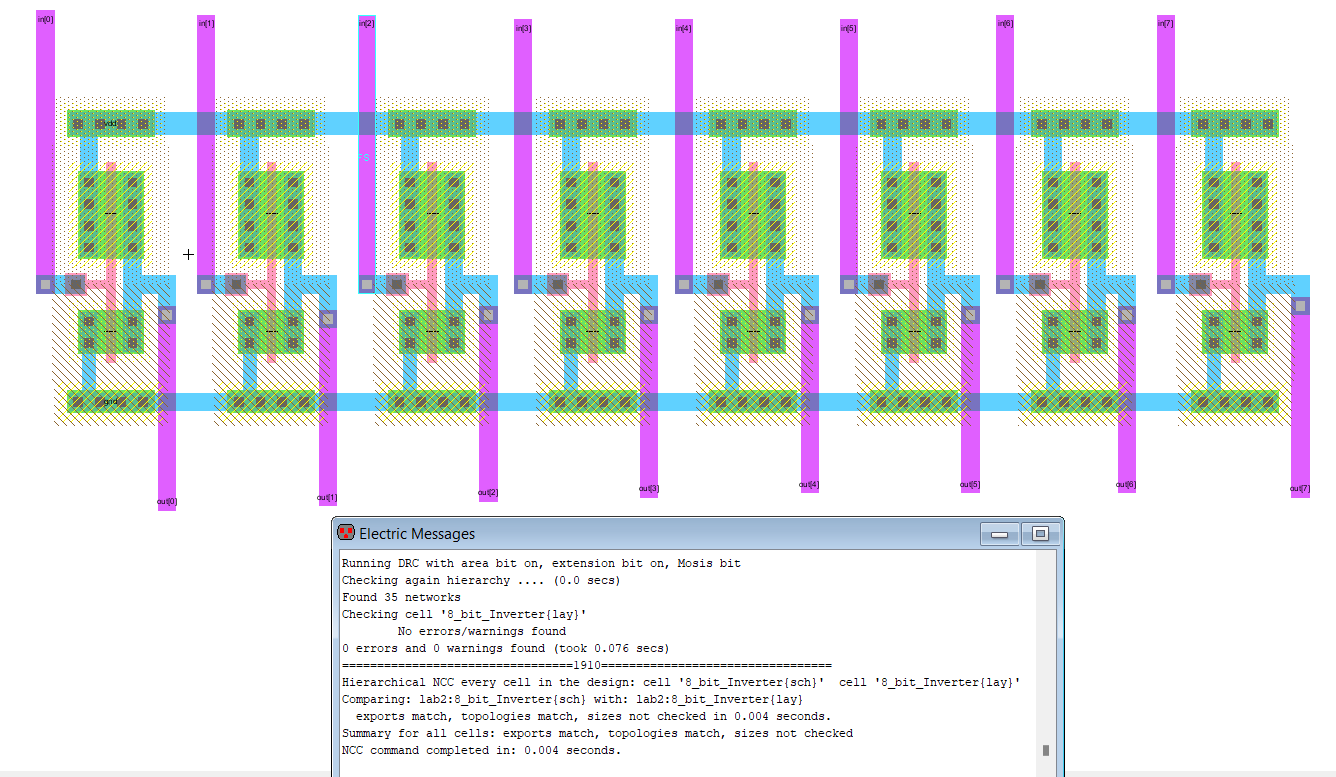The image size is (1336, 777).
Task: Click "Checking cell '8_bit_Inverter{lay}'" line
Action: [x=464, y=614]
